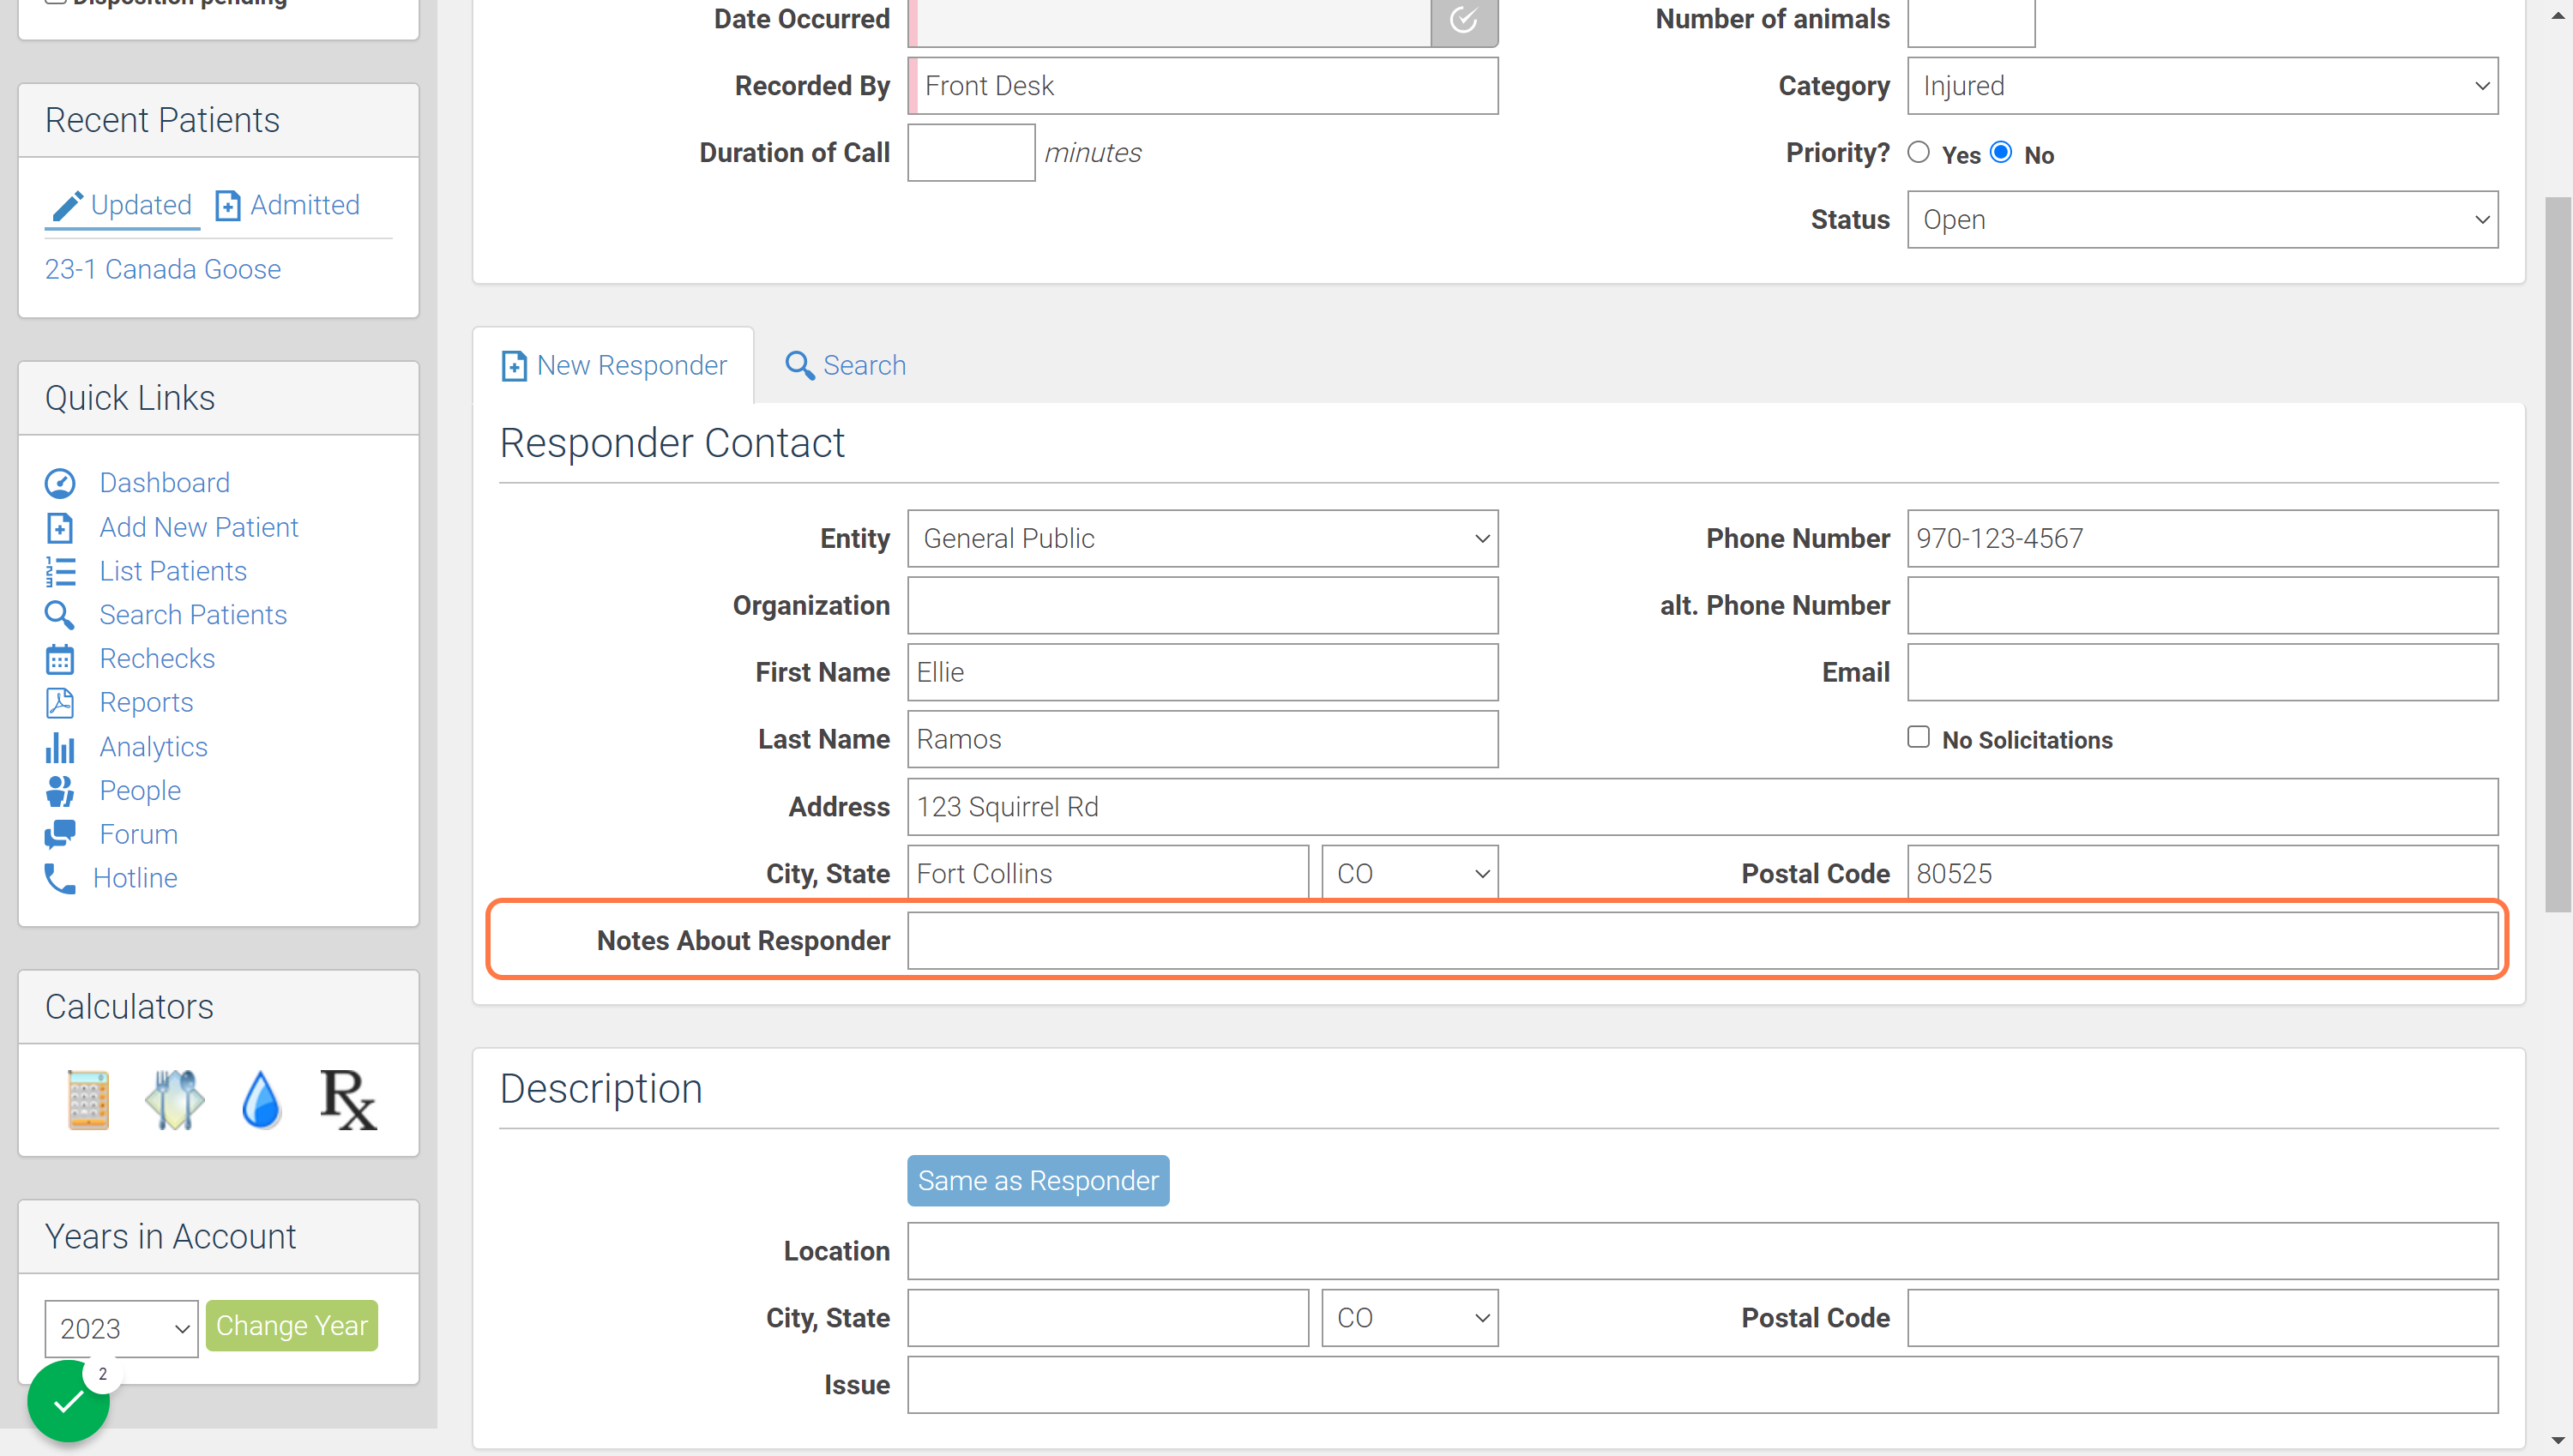Open the Forum chat icon
This screenshot has width=2573, height=1456.
pos(60,834)
